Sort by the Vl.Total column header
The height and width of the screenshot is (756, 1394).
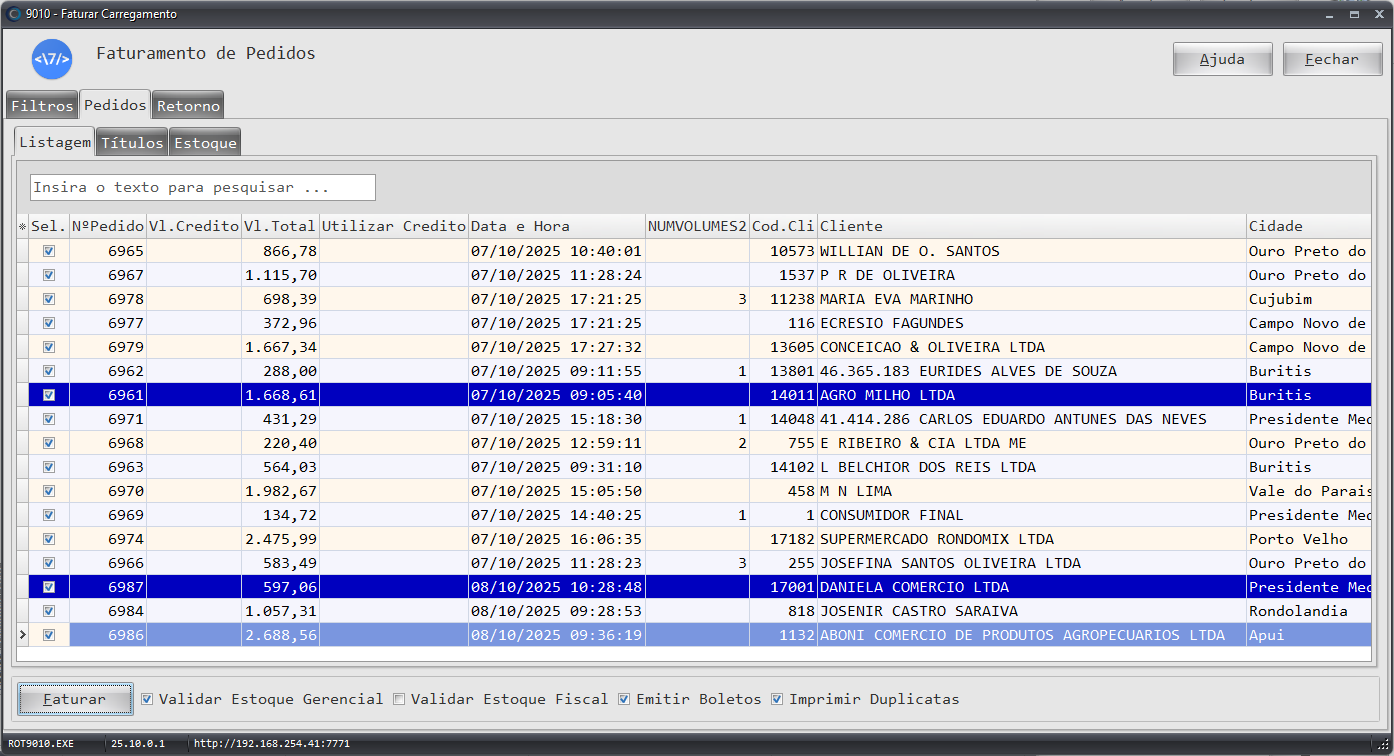[279, 227]
